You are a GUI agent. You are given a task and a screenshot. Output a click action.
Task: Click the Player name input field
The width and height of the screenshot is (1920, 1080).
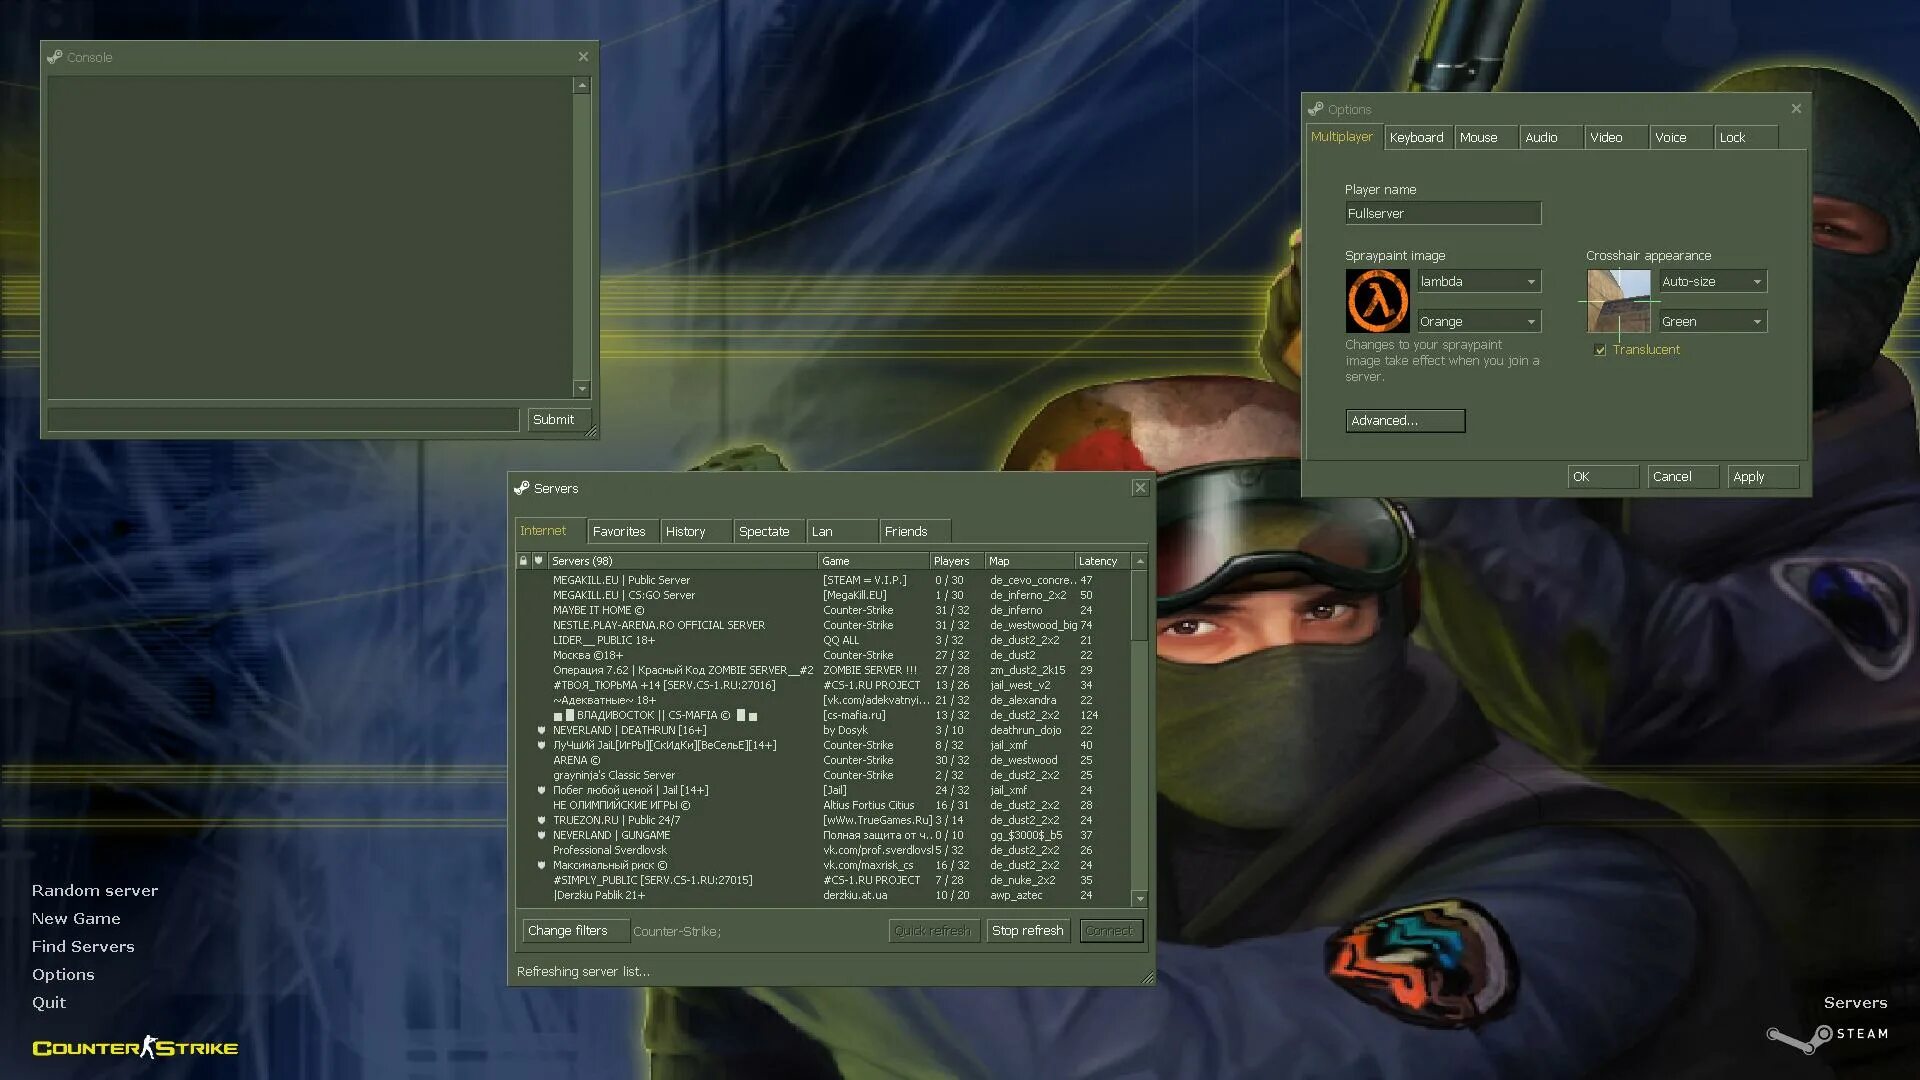click(1443, 213)
